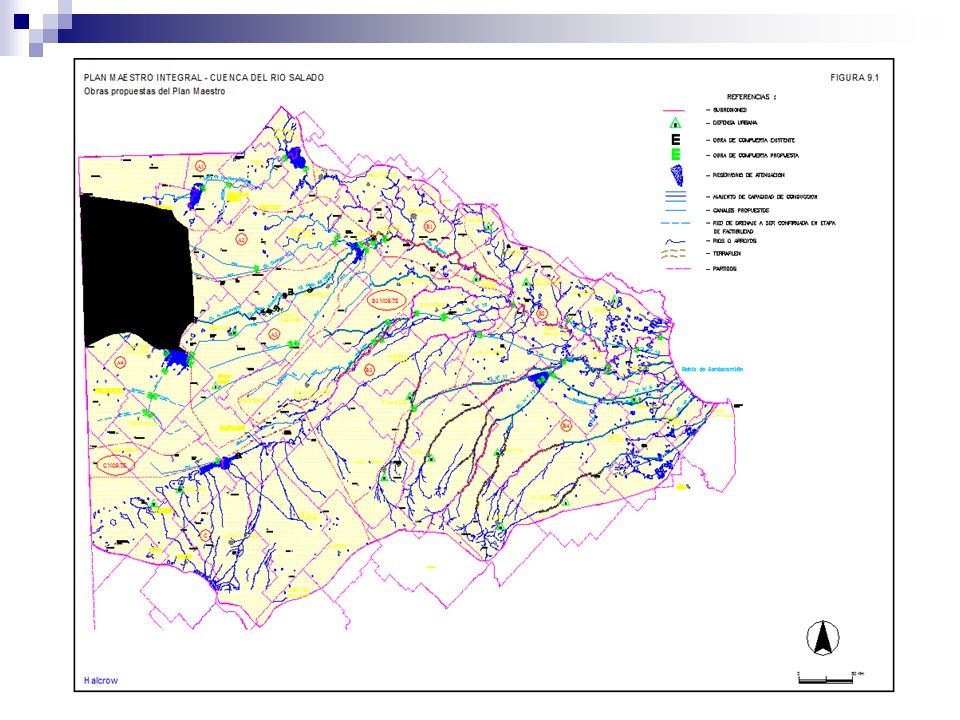This screenshot has height=720, width=960.
Task: Click the triple-line conduction capacity legend symbol
Action: tap(675, 197)
